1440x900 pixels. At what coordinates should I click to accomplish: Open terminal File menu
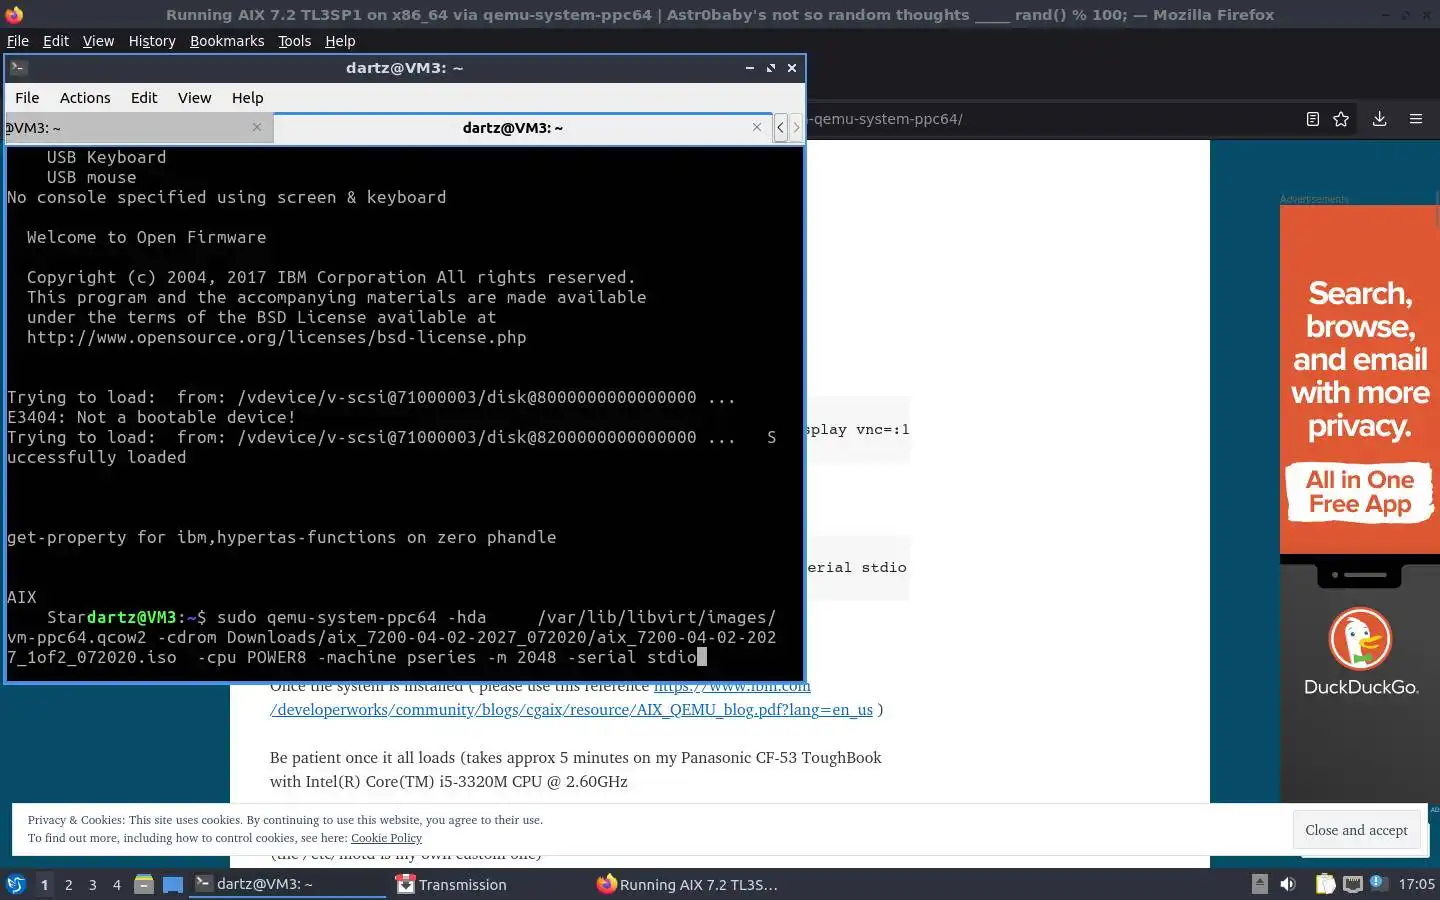pos(27,97)
